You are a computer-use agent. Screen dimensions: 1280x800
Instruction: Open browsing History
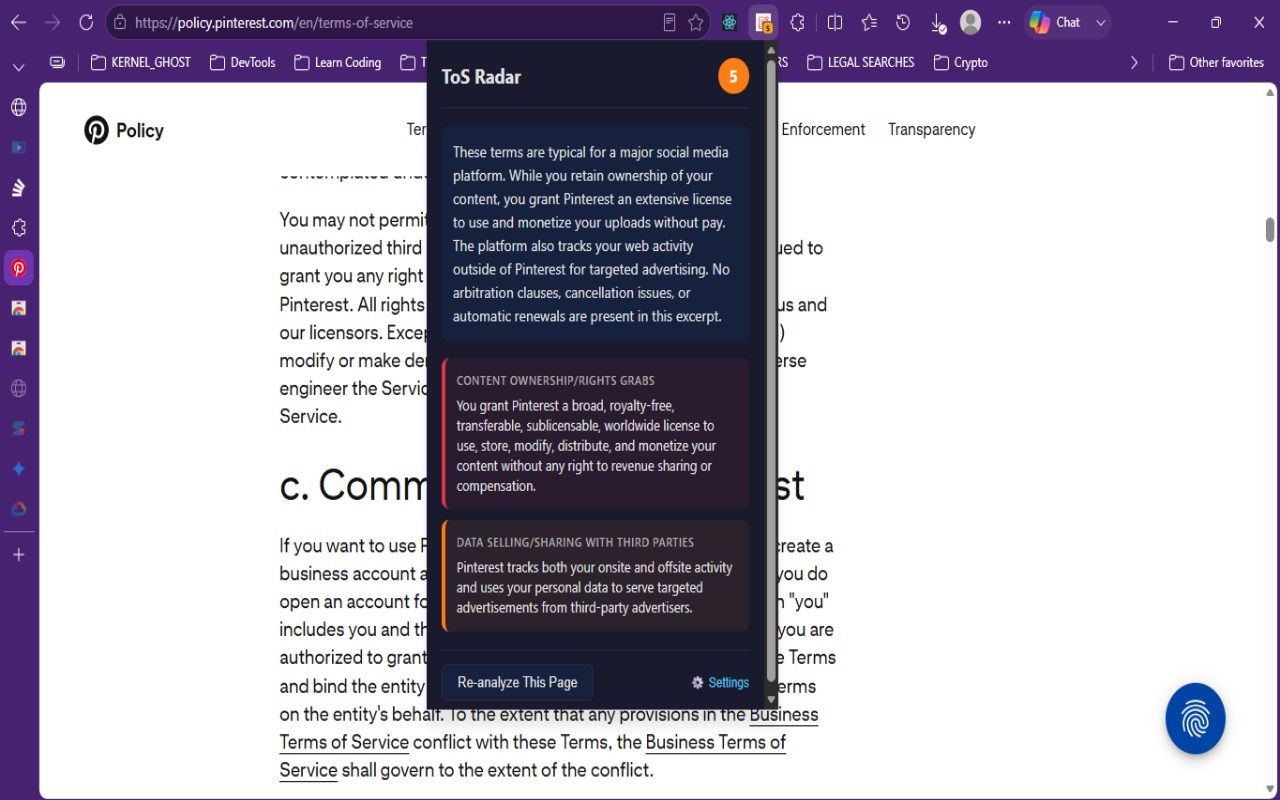(903, 22)
